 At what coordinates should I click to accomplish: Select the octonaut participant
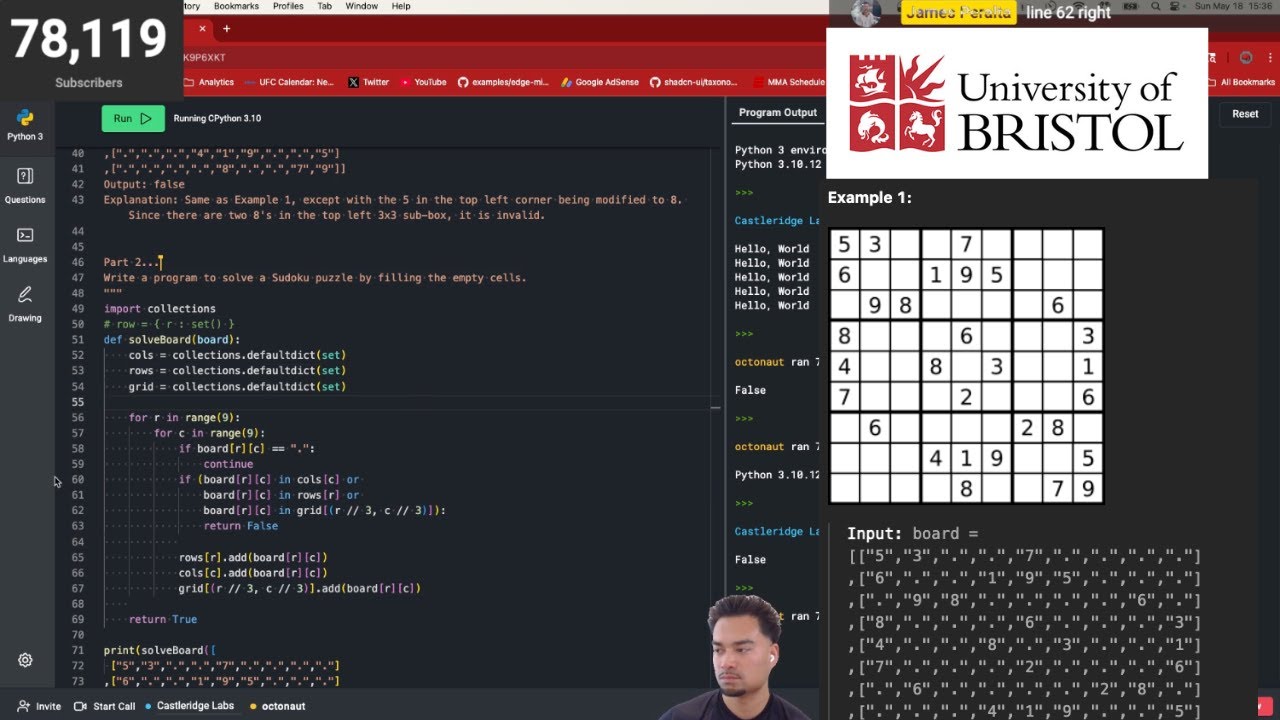283,706
